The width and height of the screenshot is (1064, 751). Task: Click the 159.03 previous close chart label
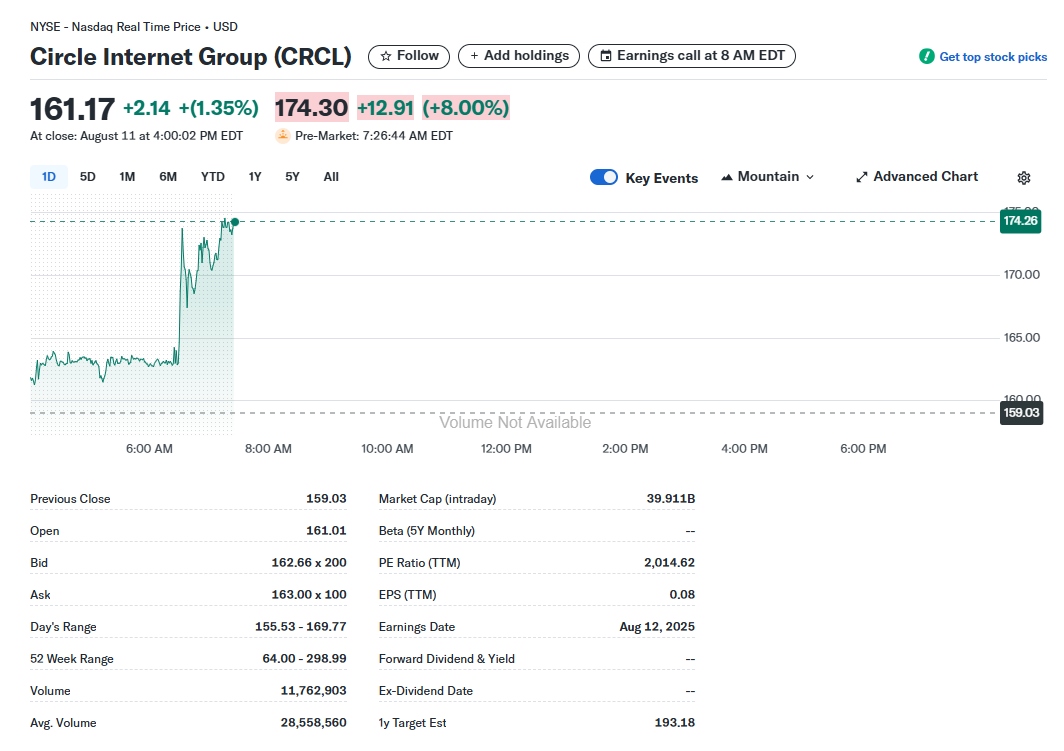click(x=1021, y=412)
